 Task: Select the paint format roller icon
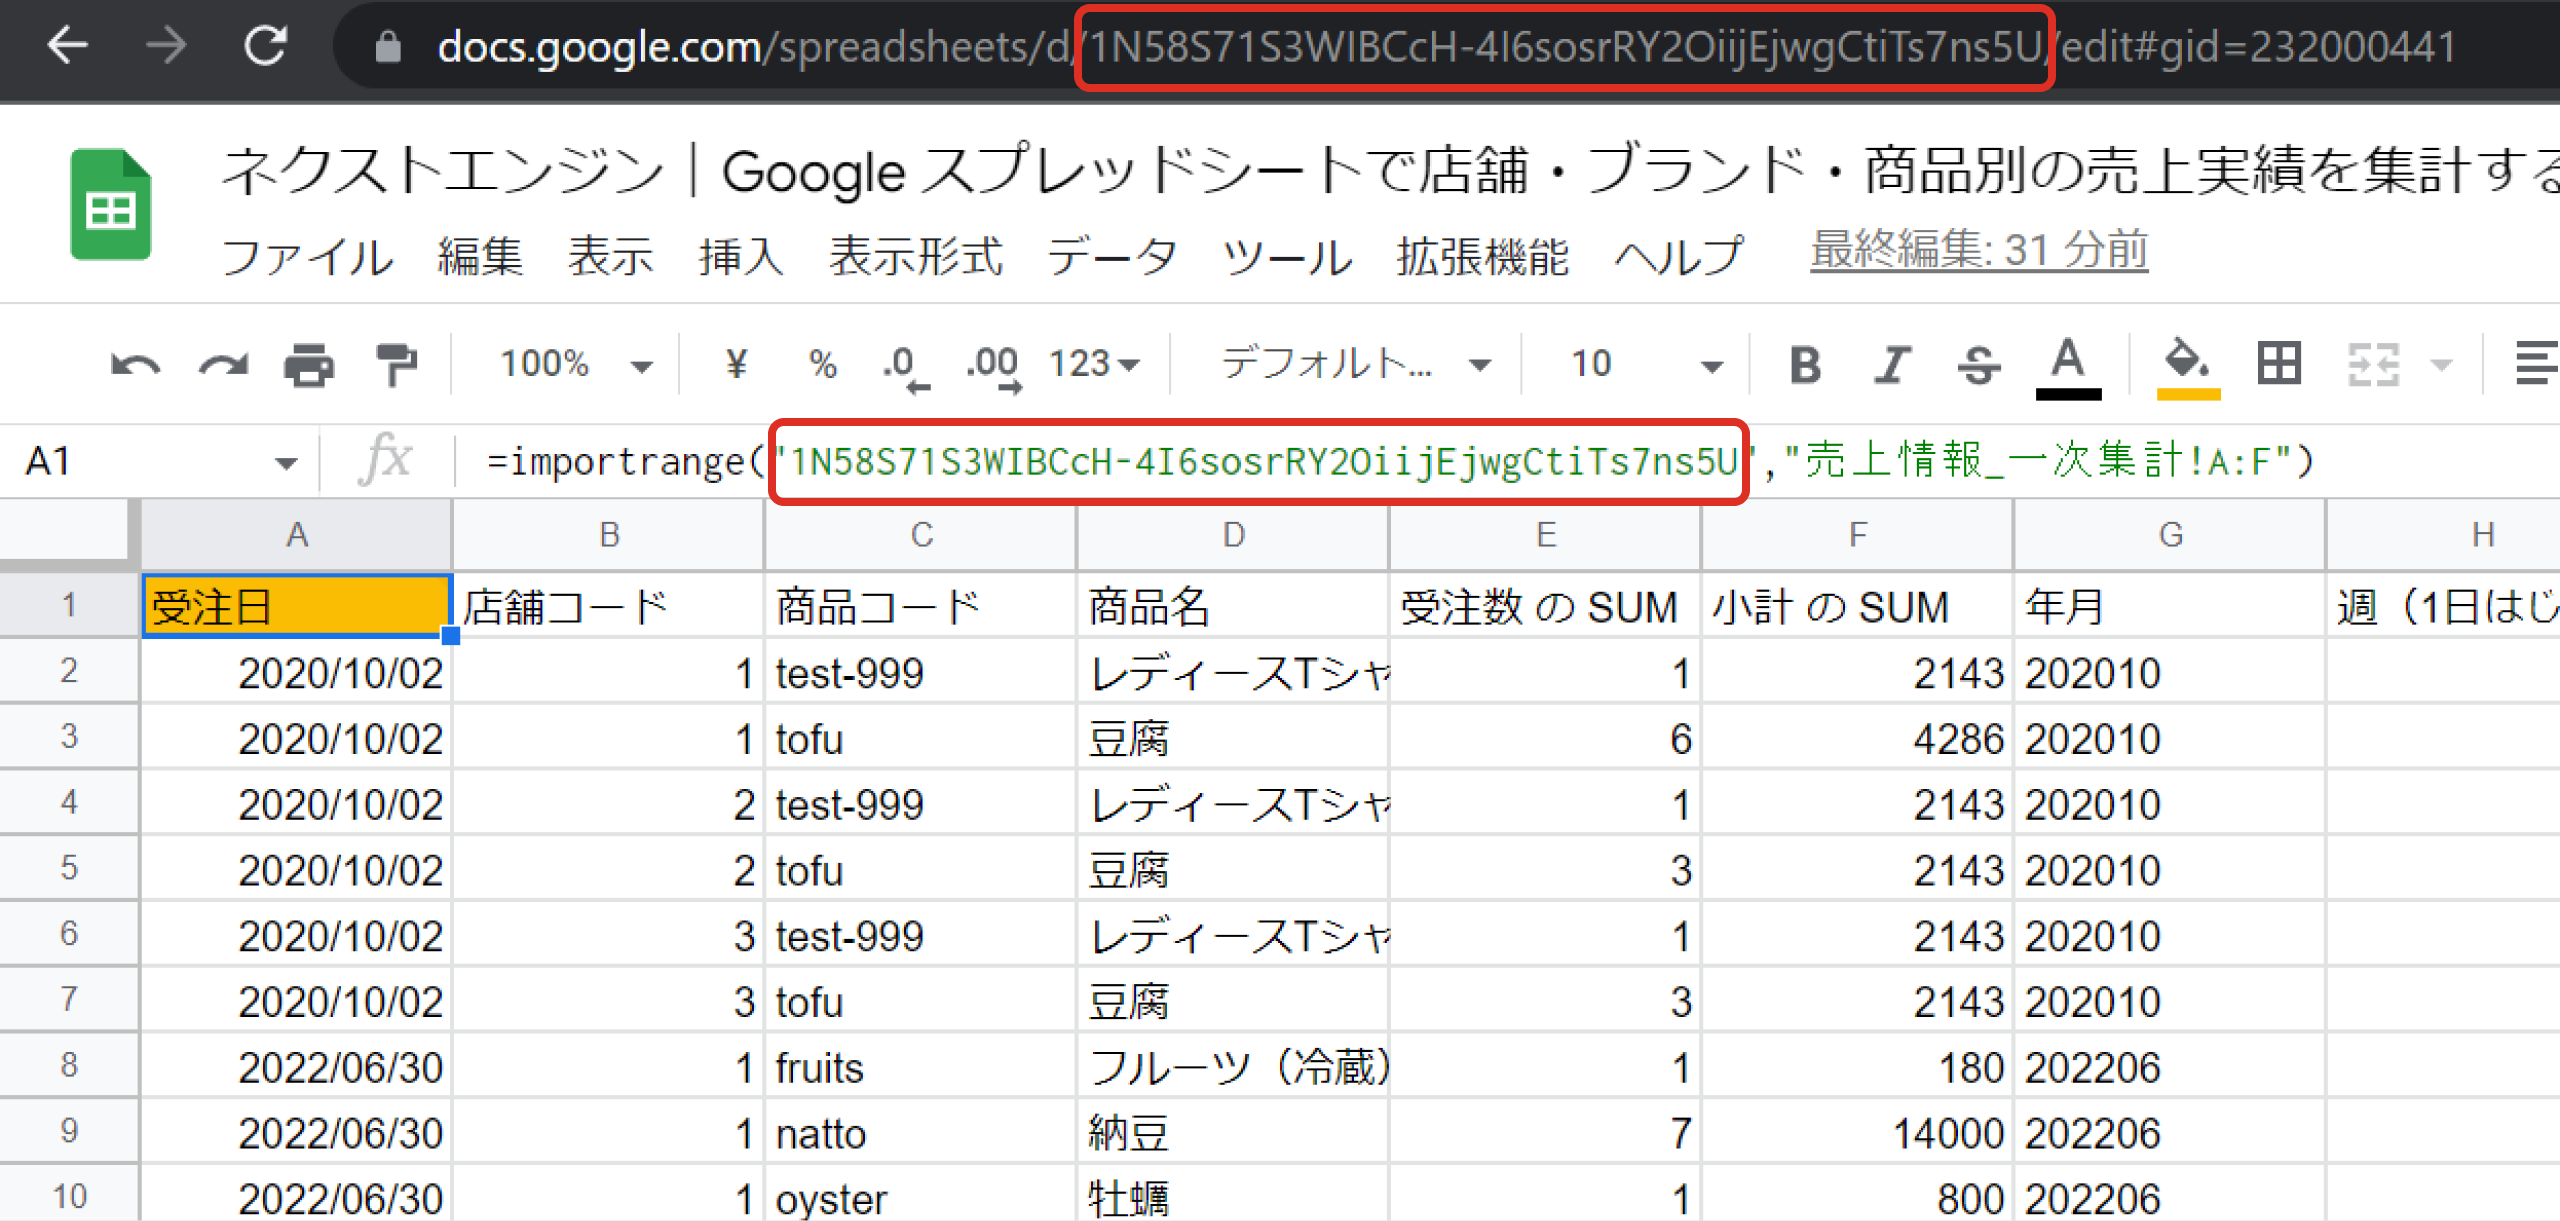point(396,365)
